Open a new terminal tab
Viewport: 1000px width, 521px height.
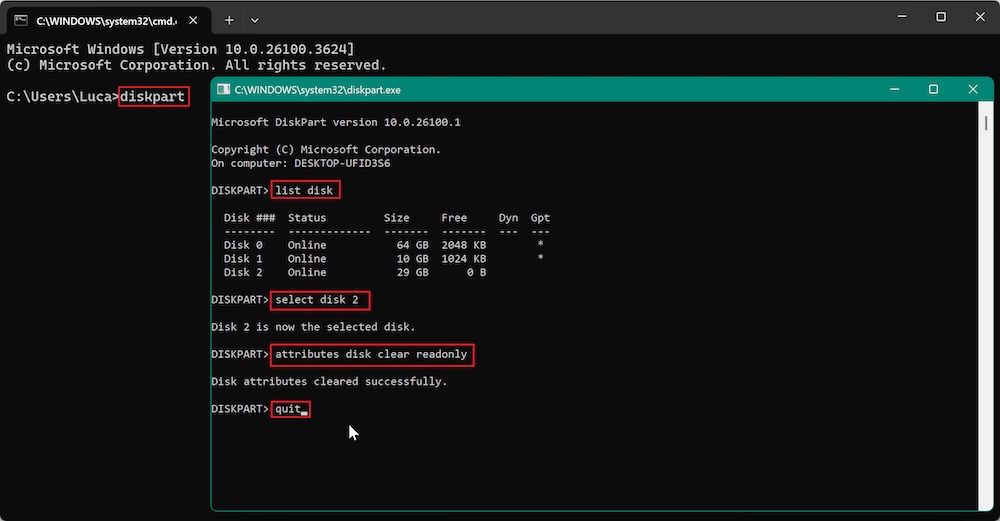(x=229, y=19)
